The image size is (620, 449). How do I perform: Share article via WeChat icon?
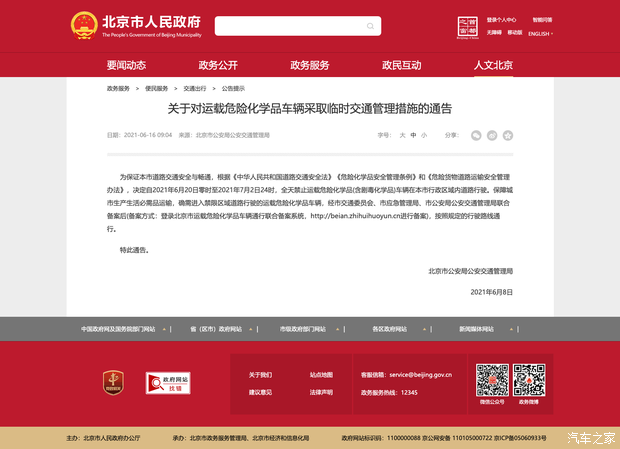click(476, 136)
